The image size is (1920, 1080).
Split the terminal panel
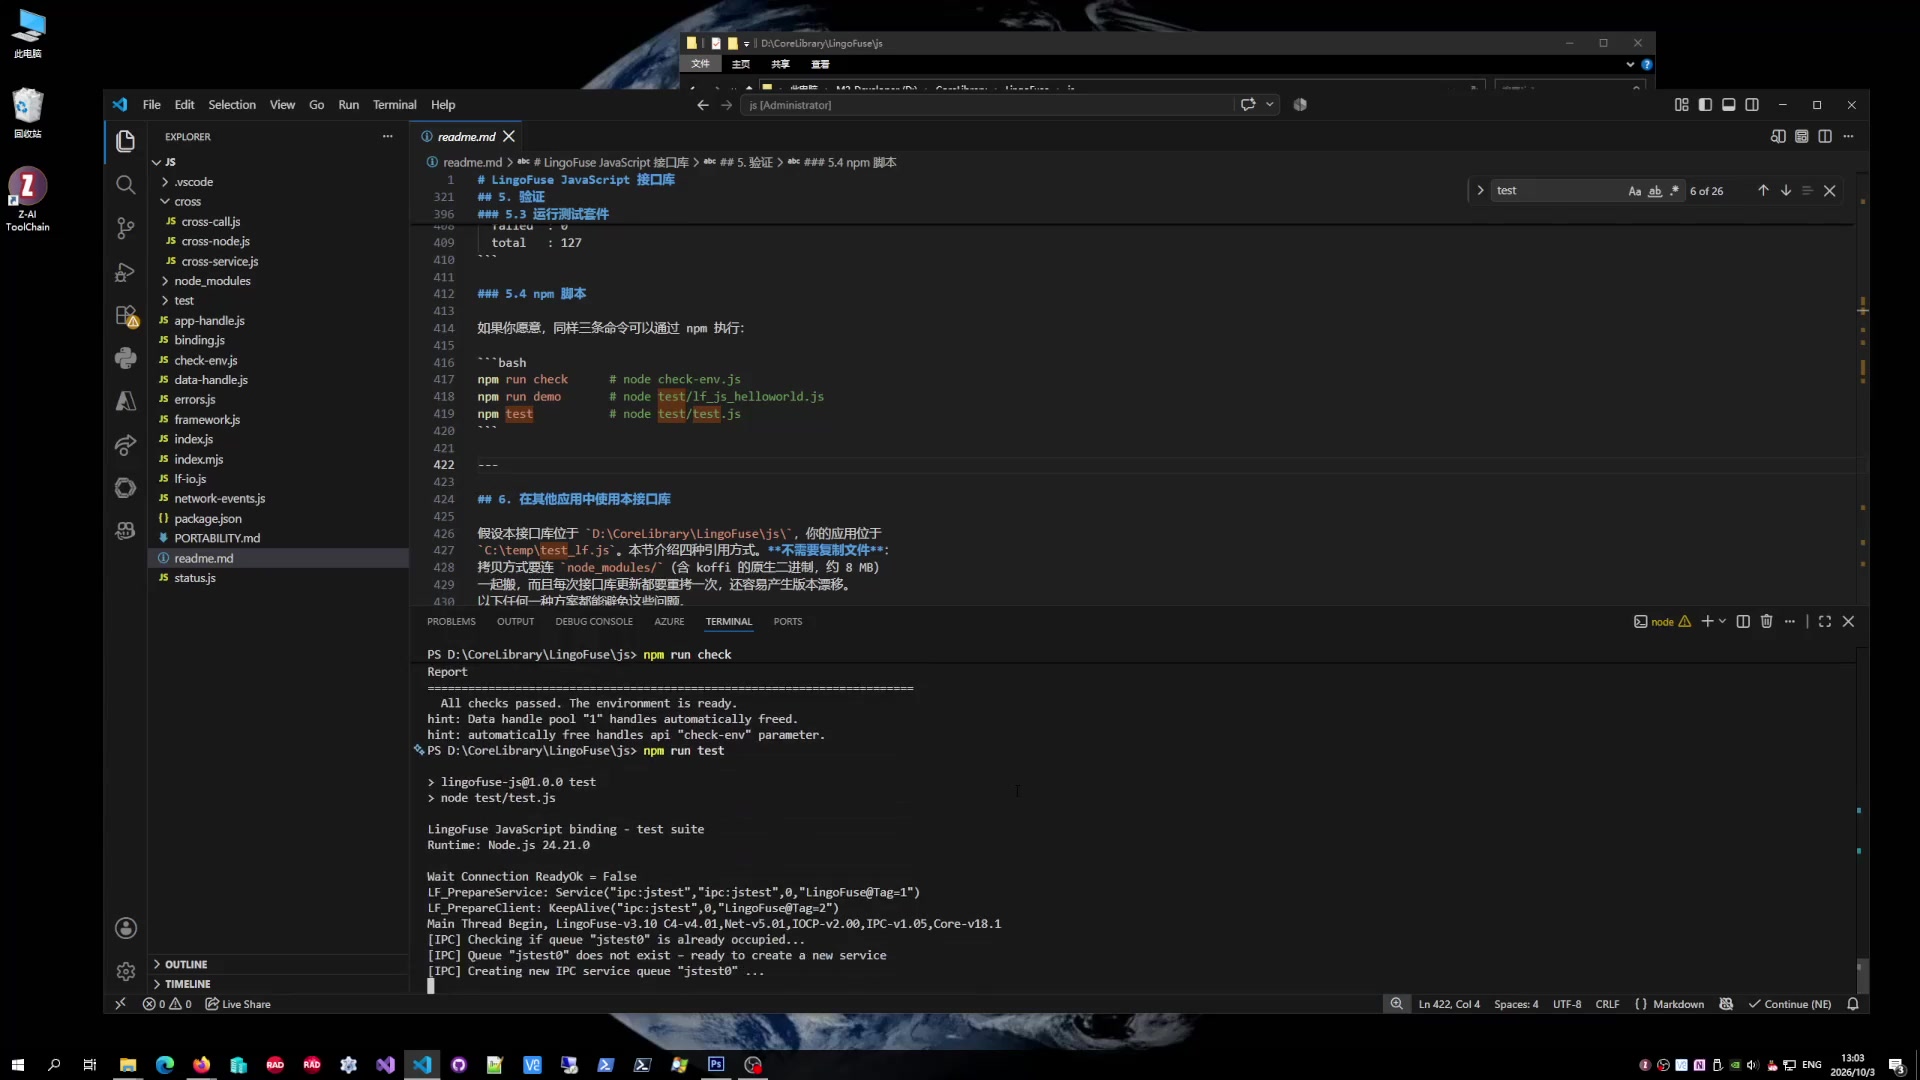tap(1743, 621)
